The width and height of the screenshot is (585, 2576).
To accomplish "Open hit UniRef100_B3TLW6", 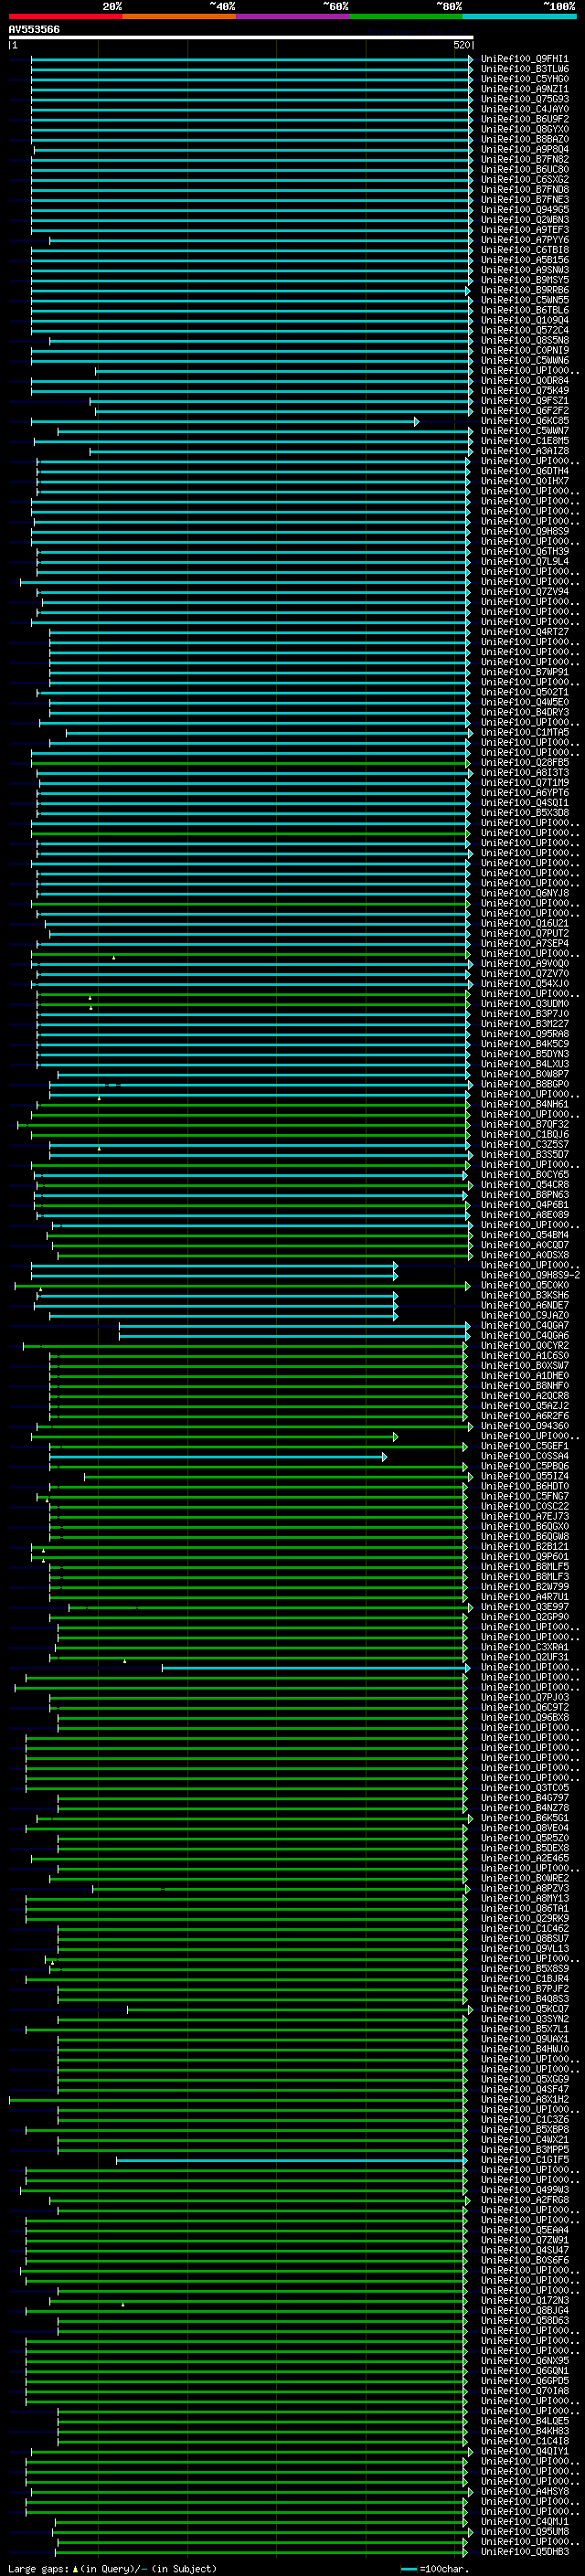I will pyautogui.click(x=525, y=69).
